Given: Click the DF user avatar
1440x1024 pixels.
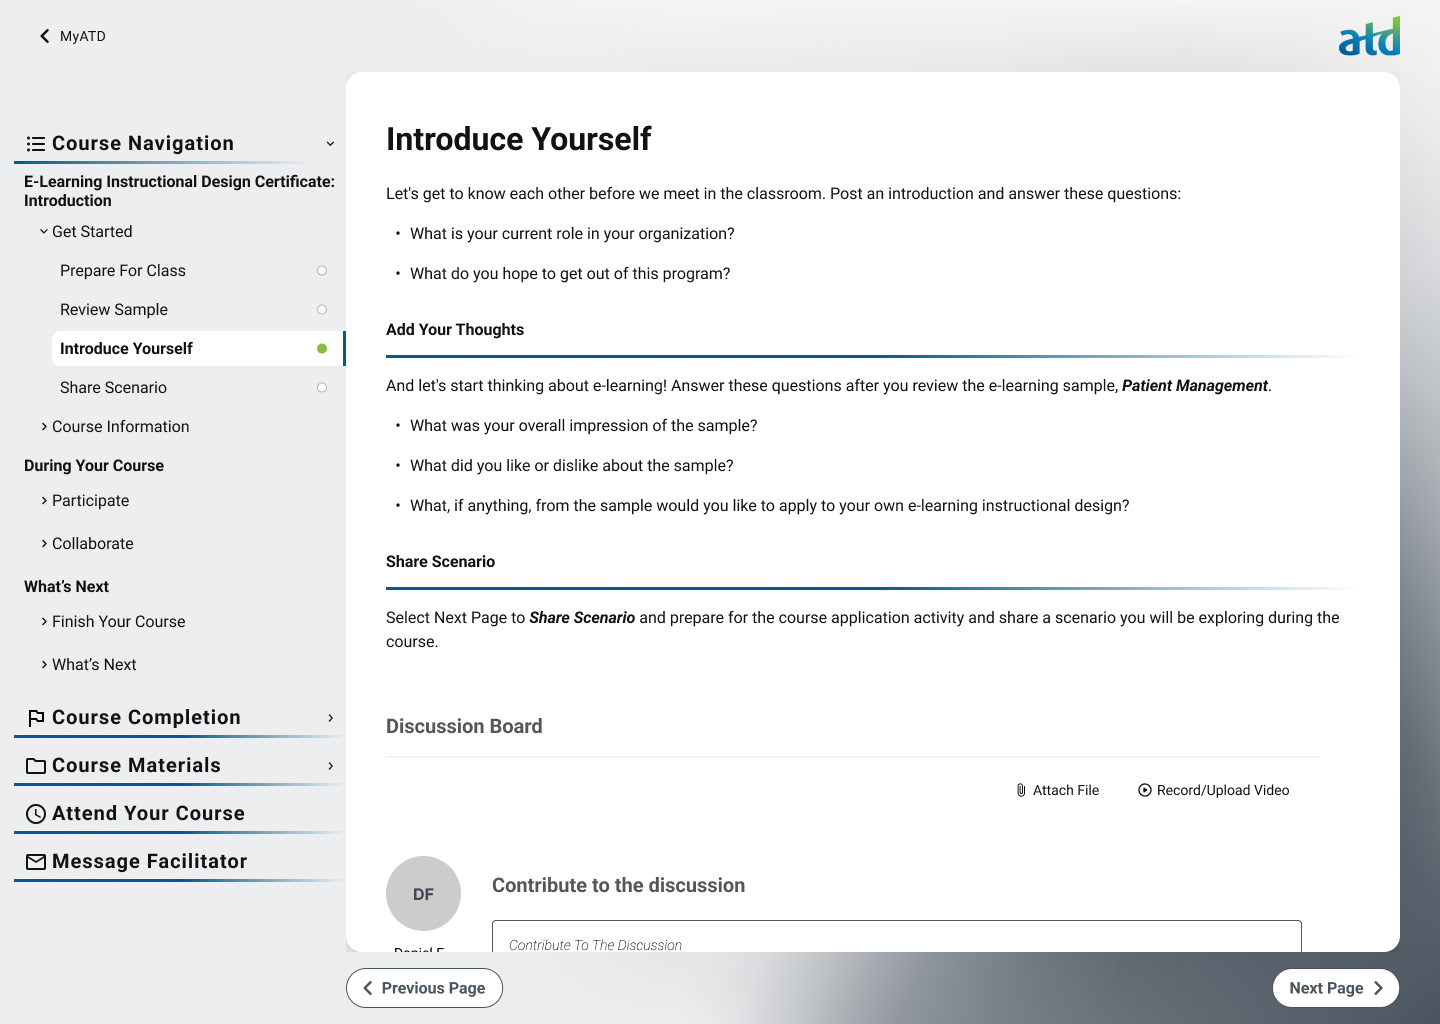Looking at the screenshot, I should (423, 894).
